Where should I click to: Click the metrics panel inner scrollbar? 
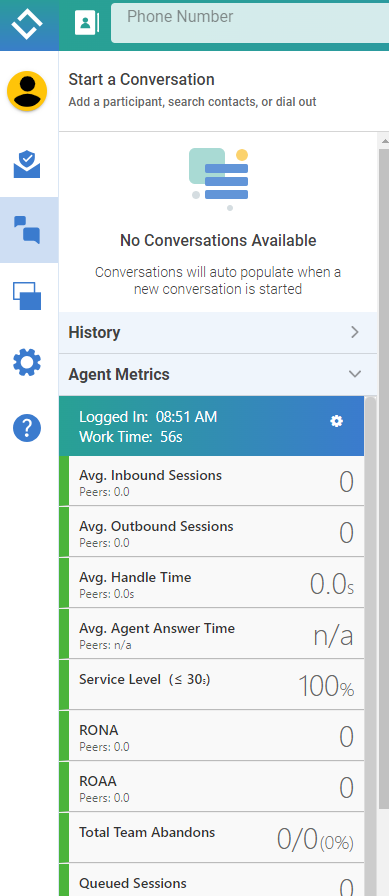tap(371, 646)
